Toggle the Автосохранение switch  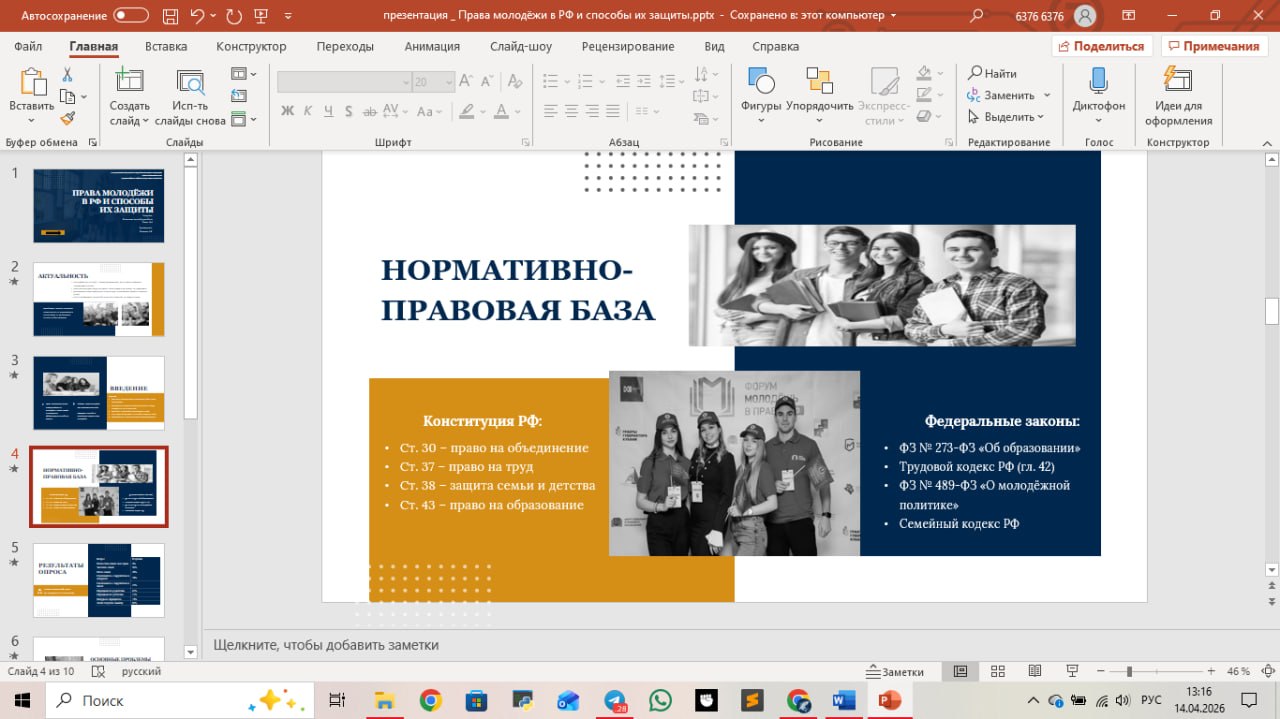[x=131, y=16]
